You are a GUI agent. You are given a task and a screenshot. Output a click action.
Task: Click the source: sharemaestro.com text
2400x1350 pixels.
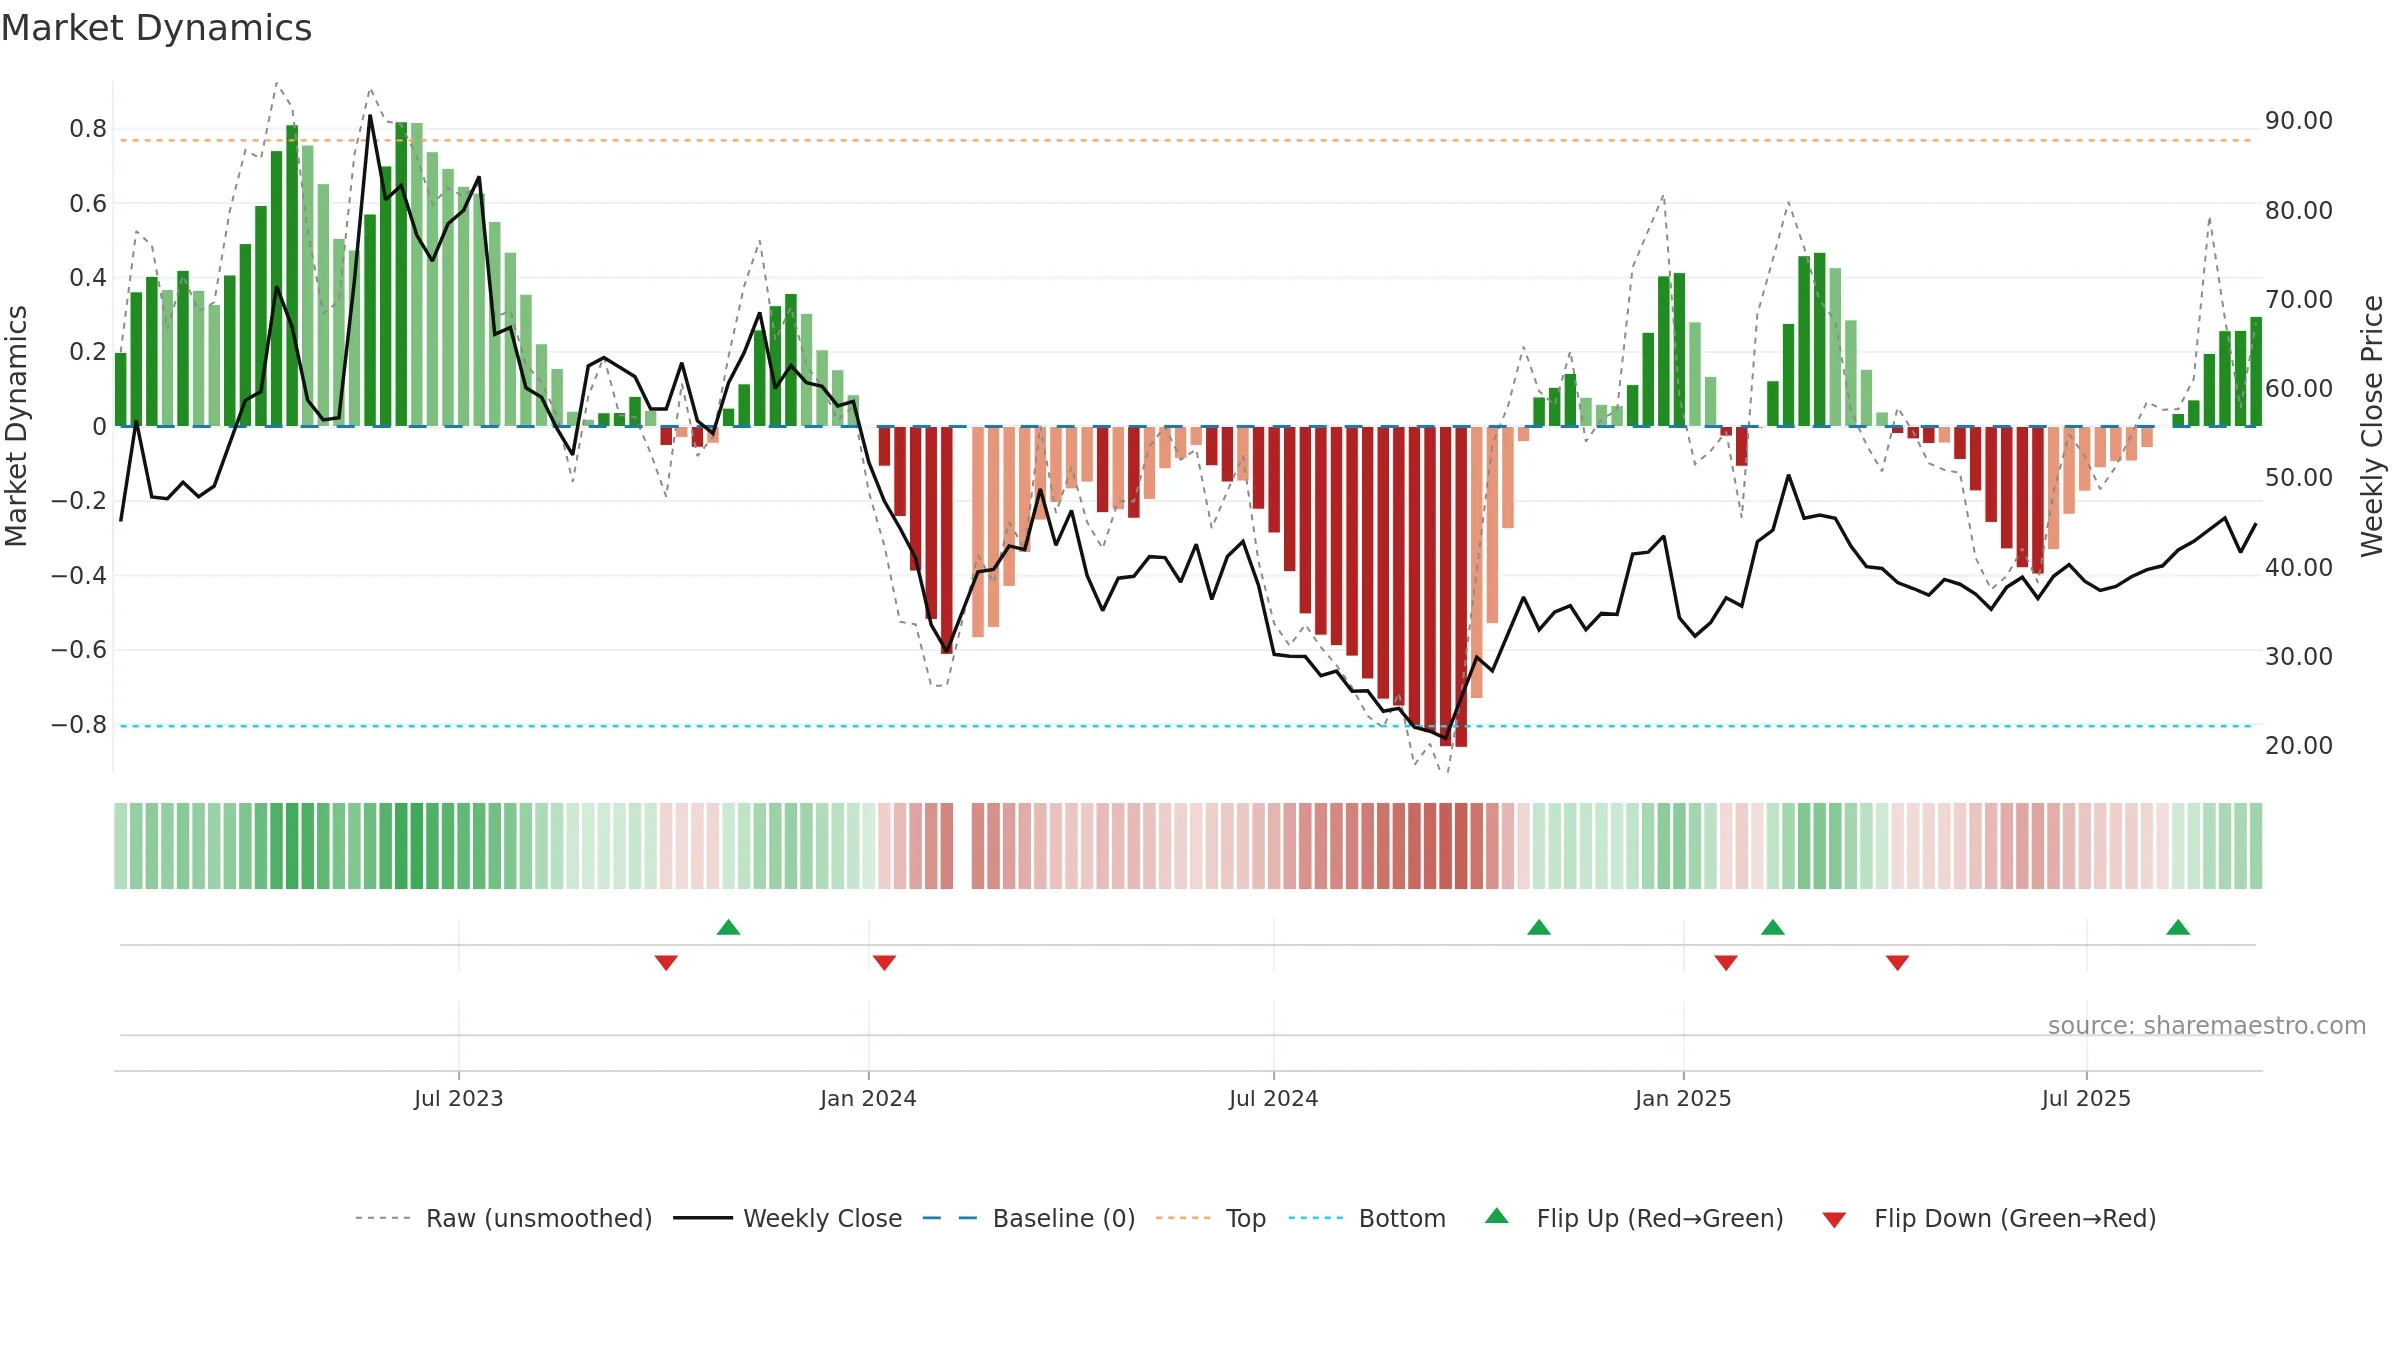click(2207, 1026)
